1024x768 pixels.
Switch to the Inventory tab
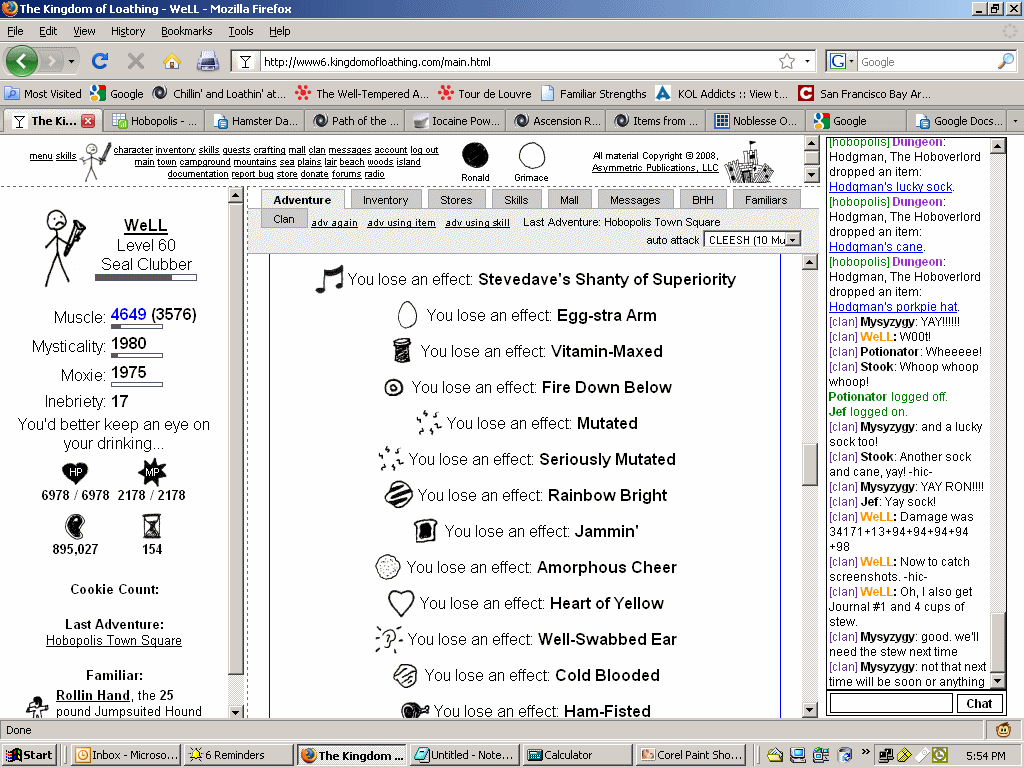pyautogui.click(x=385, y=200)
